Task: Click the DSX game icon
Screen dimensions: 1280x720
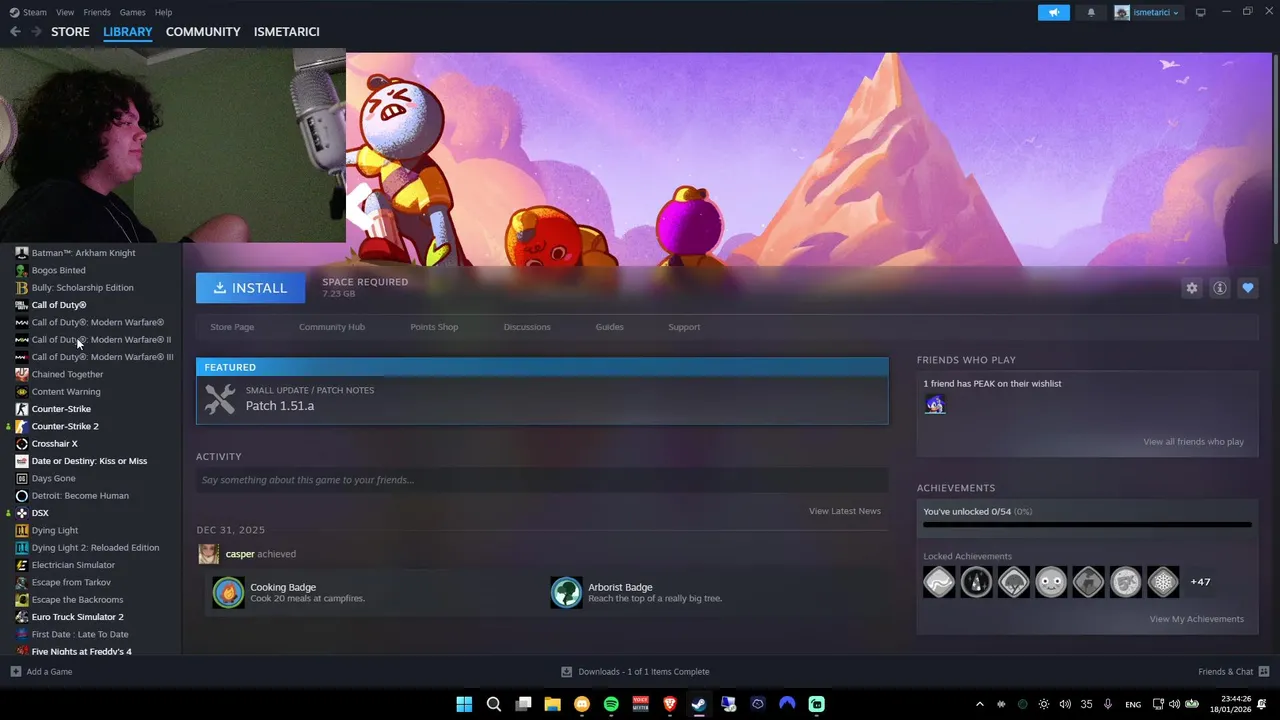Action: pos(22,513)
